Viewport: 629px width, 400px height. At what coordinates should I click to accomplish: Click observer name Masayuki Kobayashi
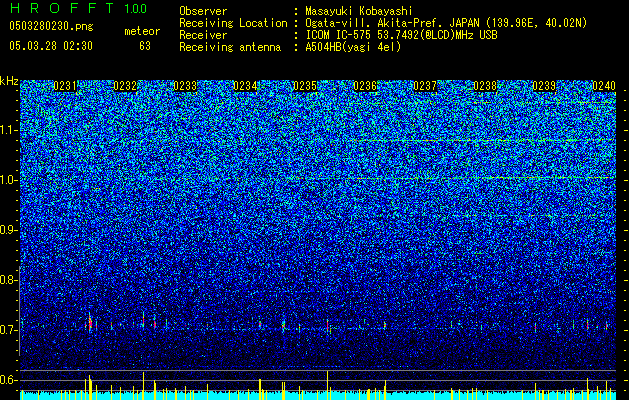[x=359, y=11]
